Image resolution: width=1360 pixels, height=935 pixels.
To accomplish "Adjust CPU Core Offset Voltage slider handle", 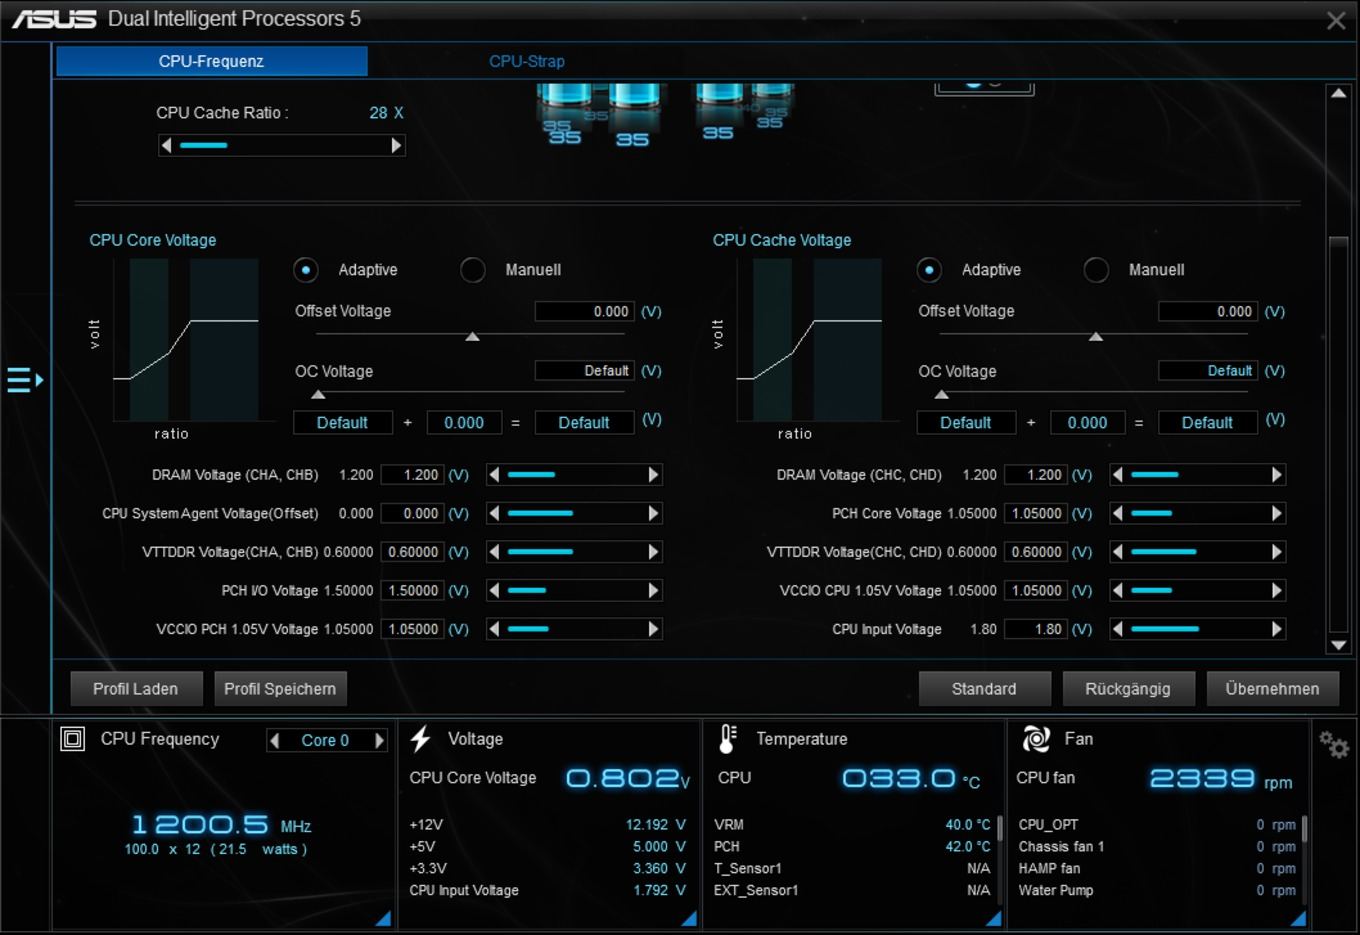I will [473, 337].
